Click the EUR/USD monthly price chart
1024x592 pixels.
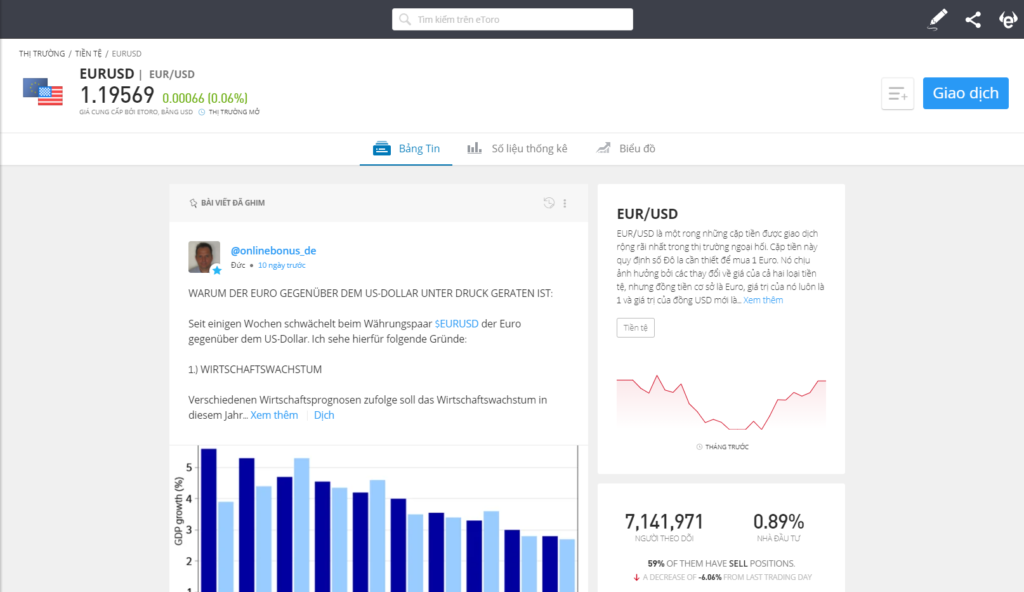pyautogui.click(x=722, y=403)
